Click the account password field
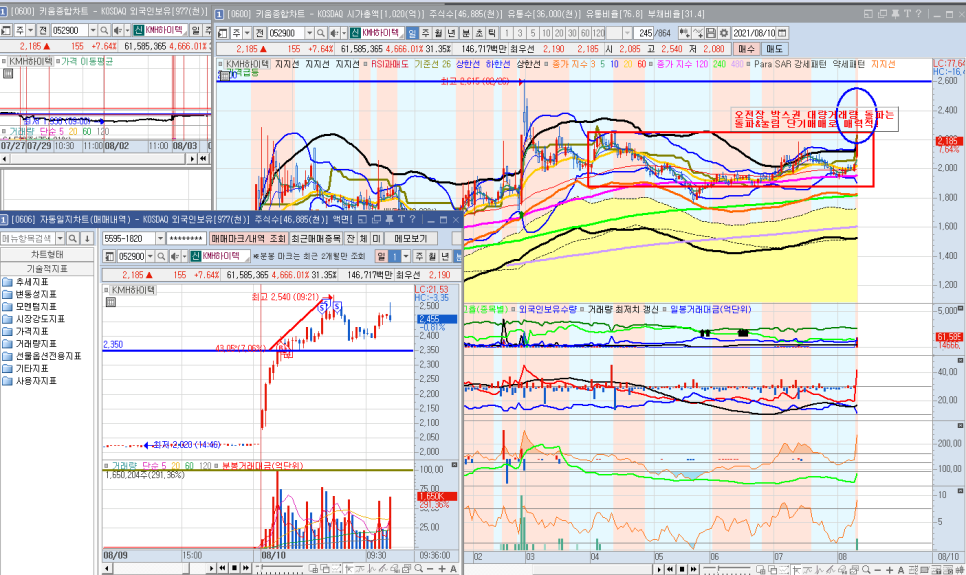 pyautogui.click(x=187, y=239)
